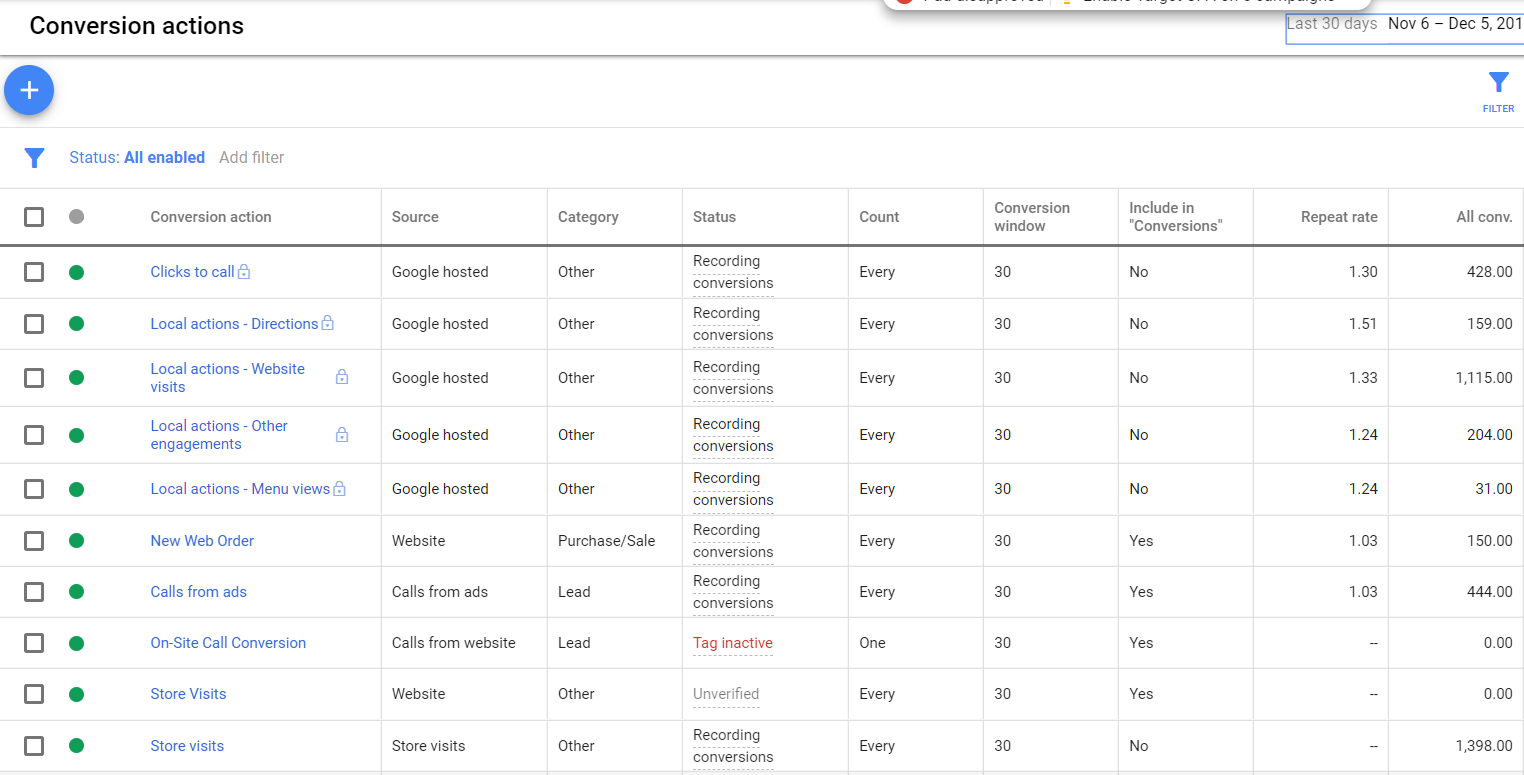Click lock icon next to Local actions - Directions
Screen dimensions: 1524x775
coord(327,324)
